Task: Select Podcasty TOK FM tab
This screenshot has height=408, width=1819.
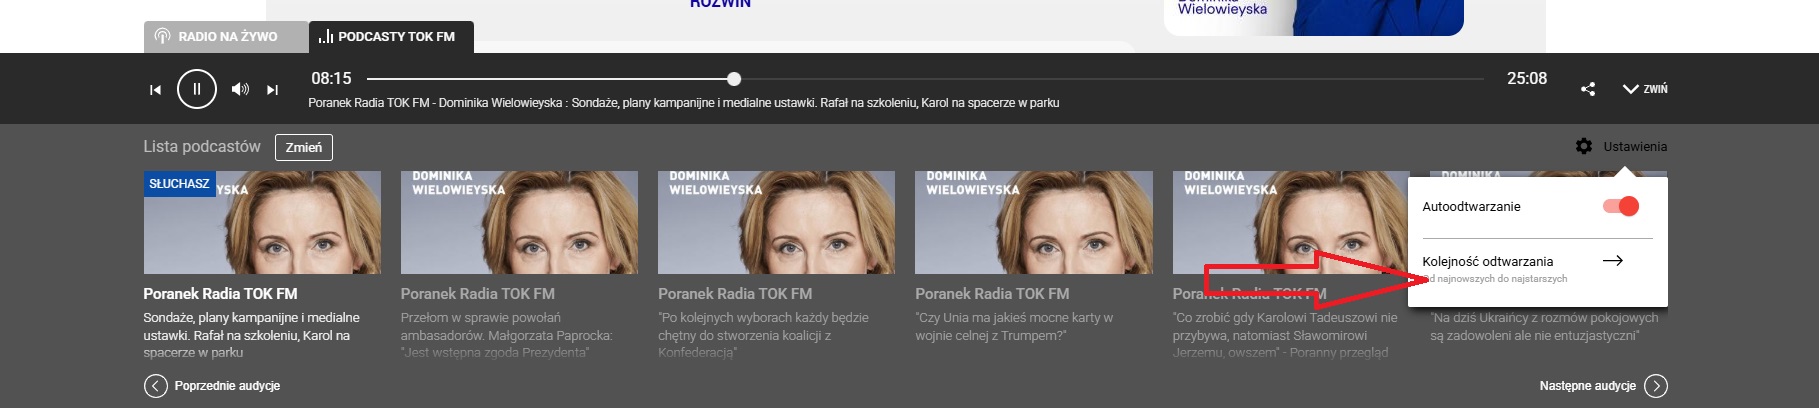Action: pyautogui.click(x=391, y=36)
